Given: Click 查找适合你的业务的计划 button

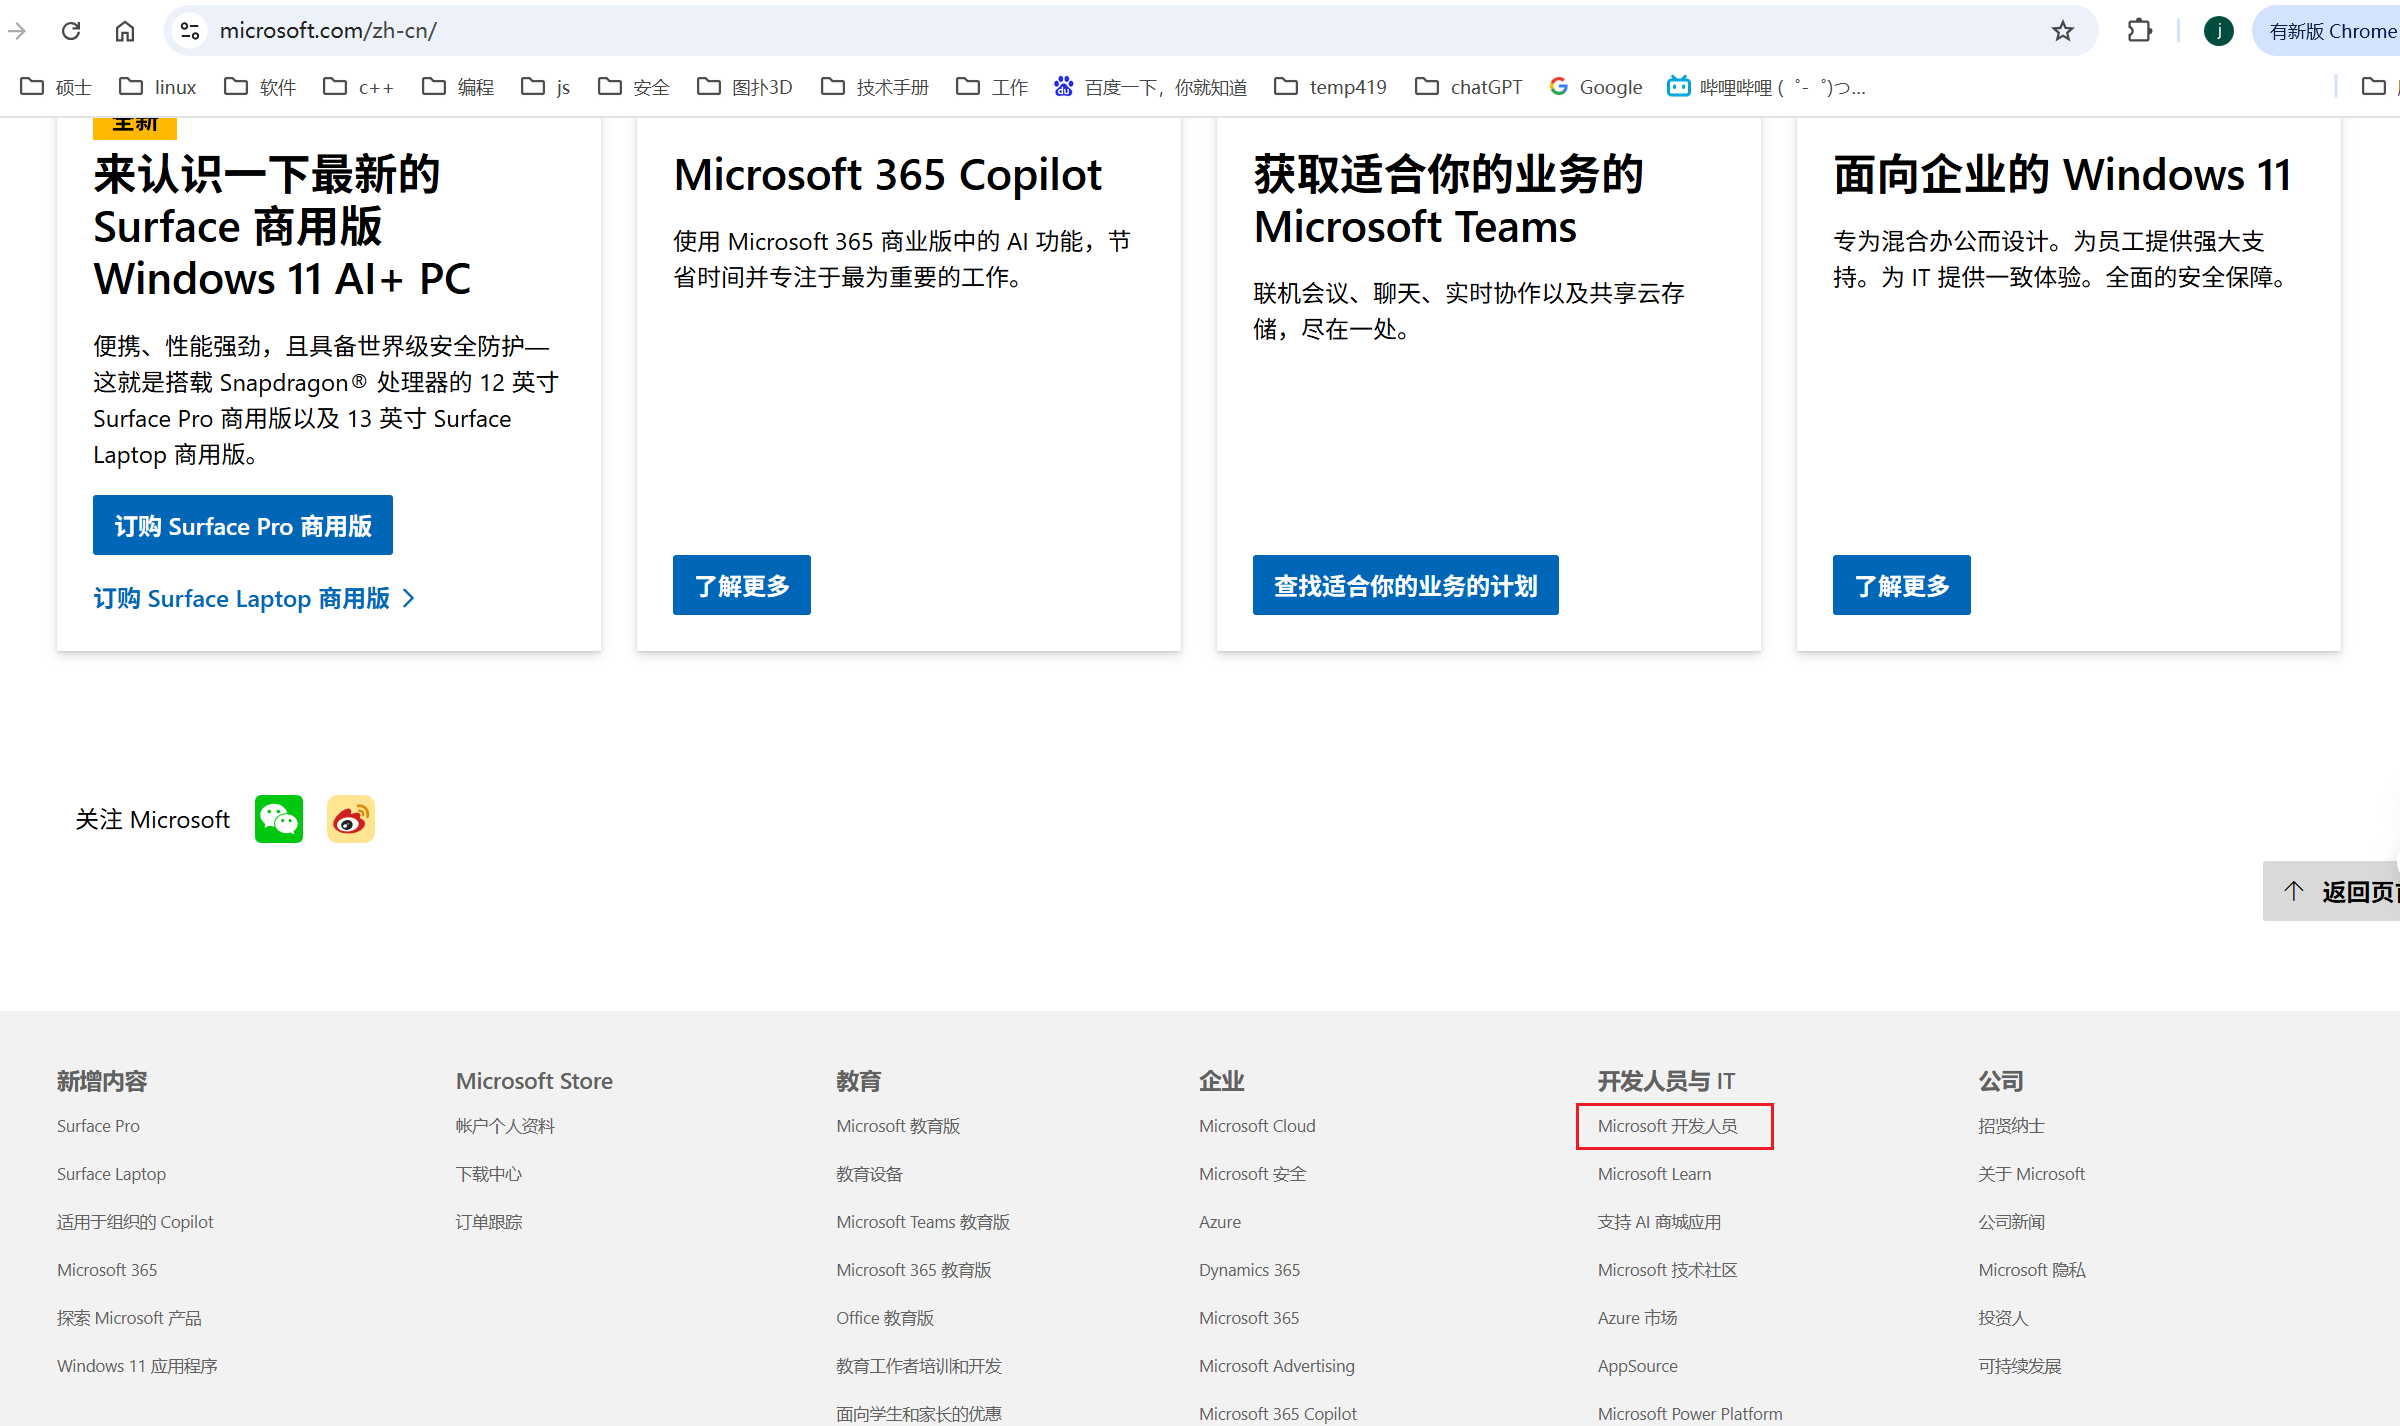Looking at the screenshot, I should point(1405,585).
